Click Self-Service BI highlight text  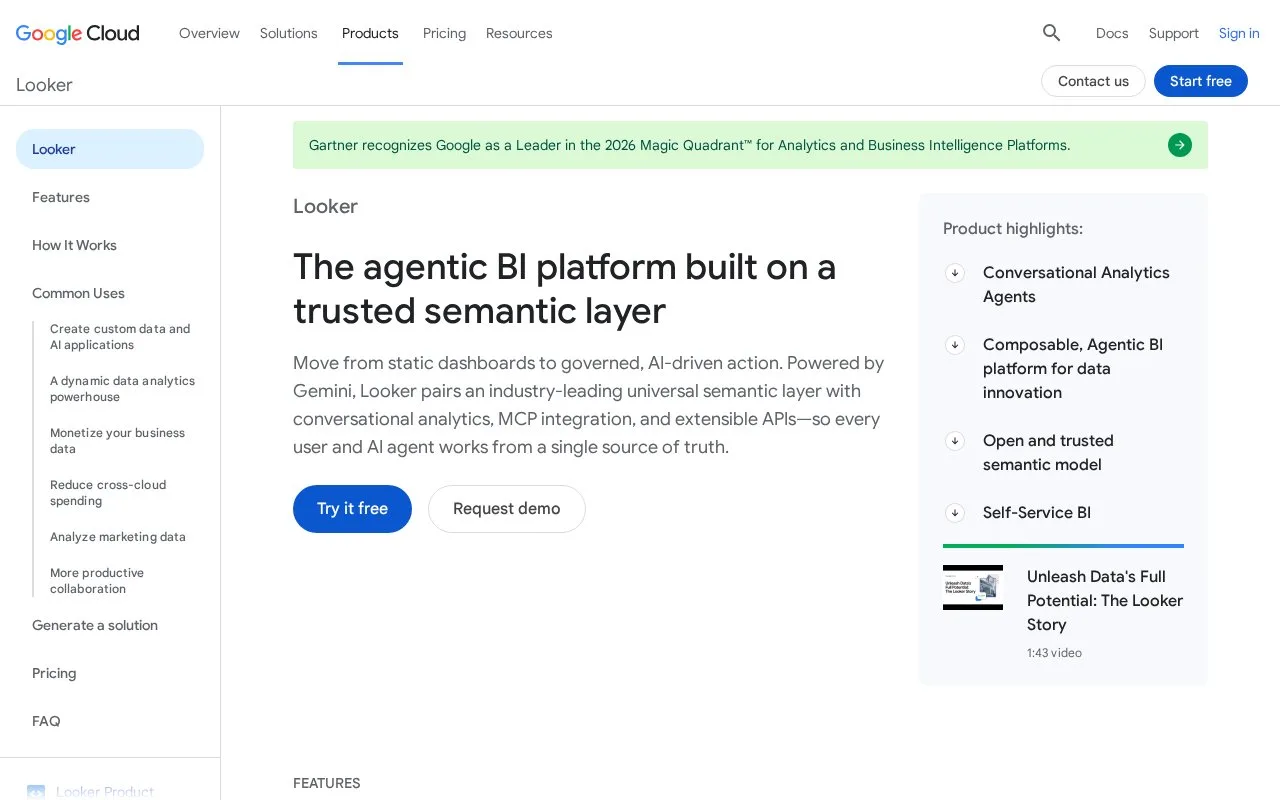pyautogui.click(x=1037, y=512)
